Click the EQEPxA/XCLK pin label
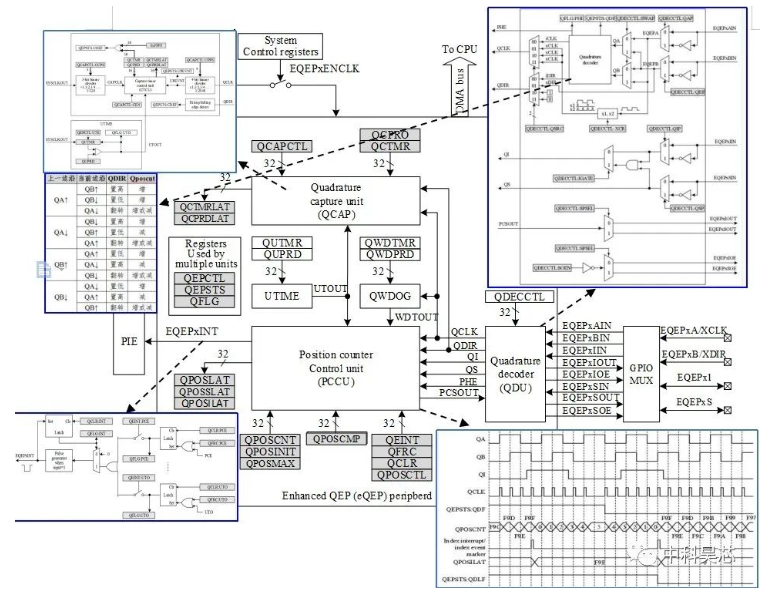 point(693,331)
